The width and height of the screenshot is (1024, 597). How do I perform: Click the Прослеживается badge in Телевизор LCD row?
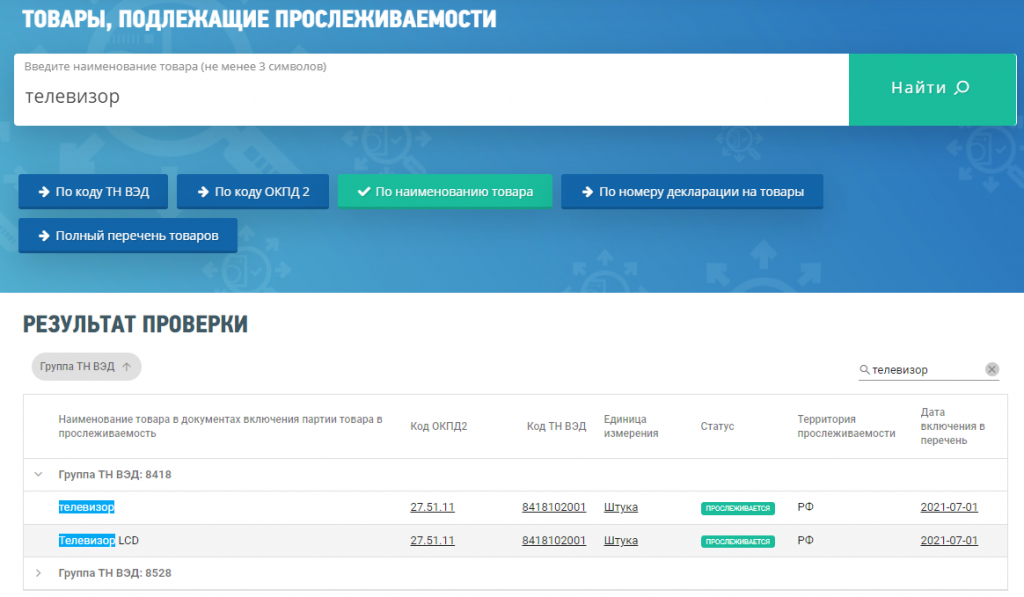[x=738, y=541]
